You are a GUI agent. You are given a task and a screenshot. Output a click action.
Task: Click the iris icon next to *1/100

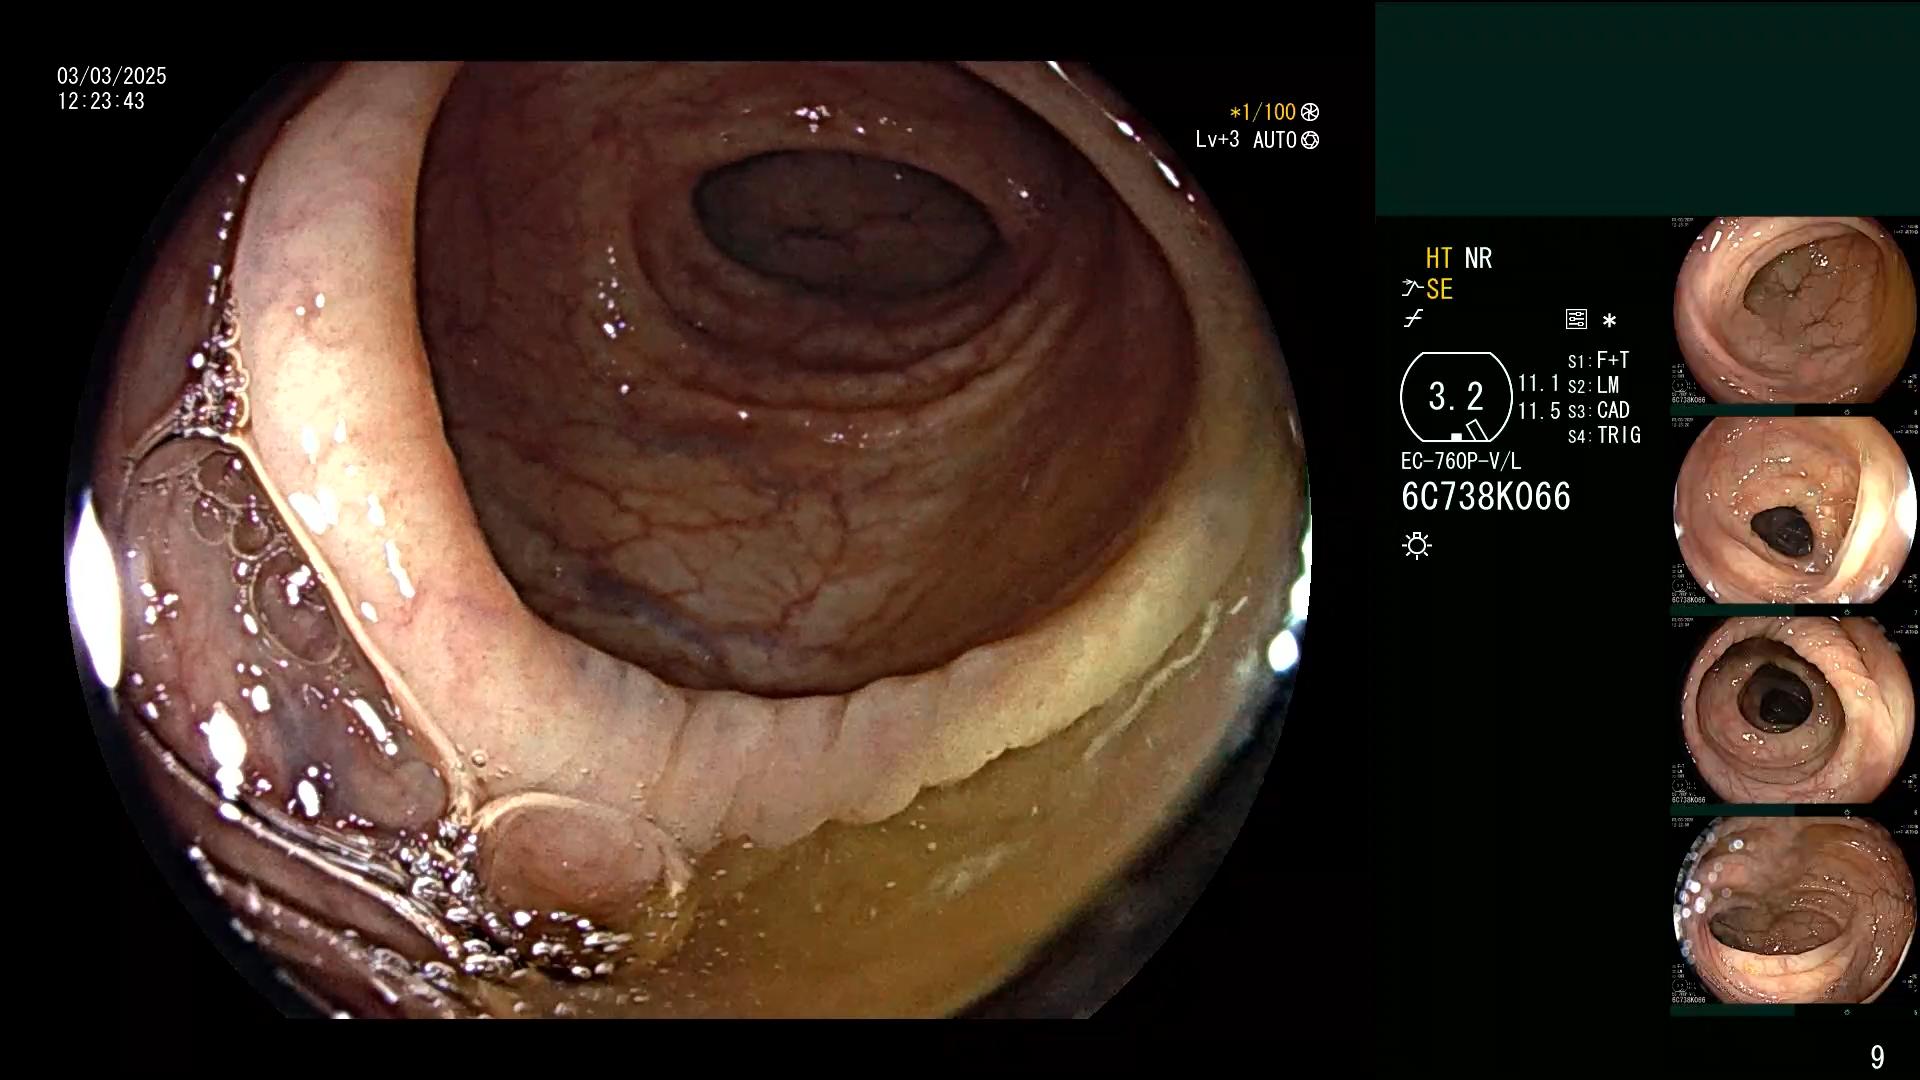tap(1310, 112)
